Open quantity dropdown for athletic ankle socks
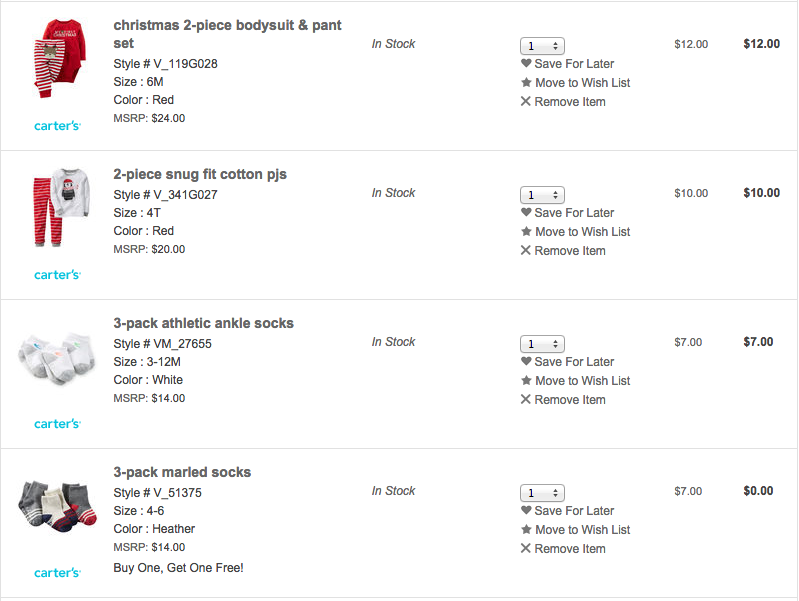Screen dimensions: 799x601 coord(542,344)
